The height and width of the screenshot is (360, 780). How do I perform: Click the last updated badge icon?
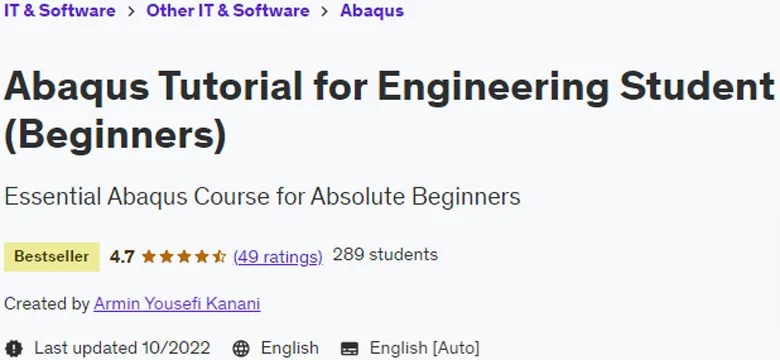pyautogui.click(x=13, y=348)
